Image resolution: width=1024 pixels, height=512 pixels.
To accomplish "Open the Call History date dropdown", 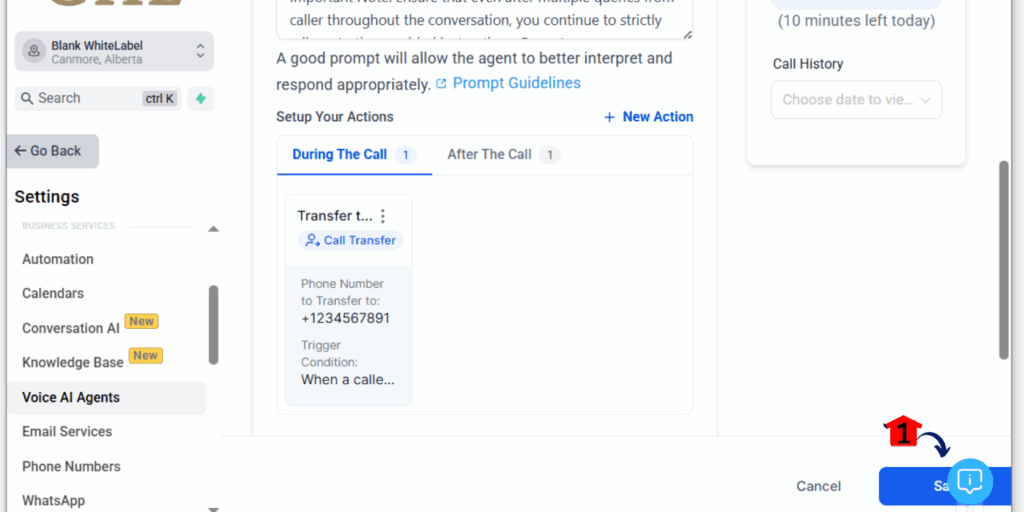I will 856,100.
